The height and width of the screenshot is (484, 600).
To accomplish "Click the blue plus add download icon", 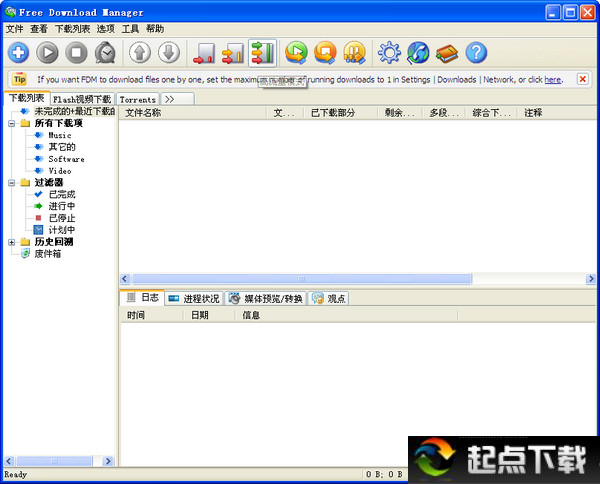I will pos(18,53).
